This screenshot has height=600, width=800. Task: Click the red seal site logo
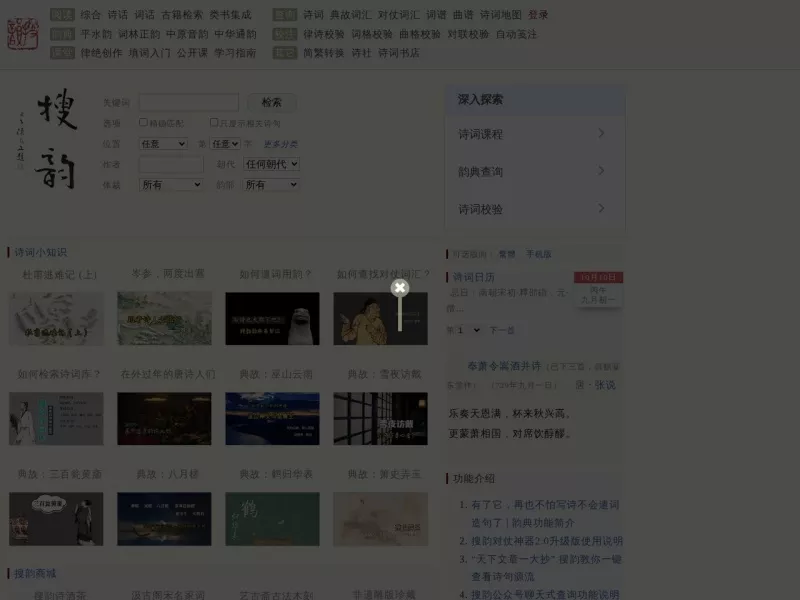[x=23, y=33]
